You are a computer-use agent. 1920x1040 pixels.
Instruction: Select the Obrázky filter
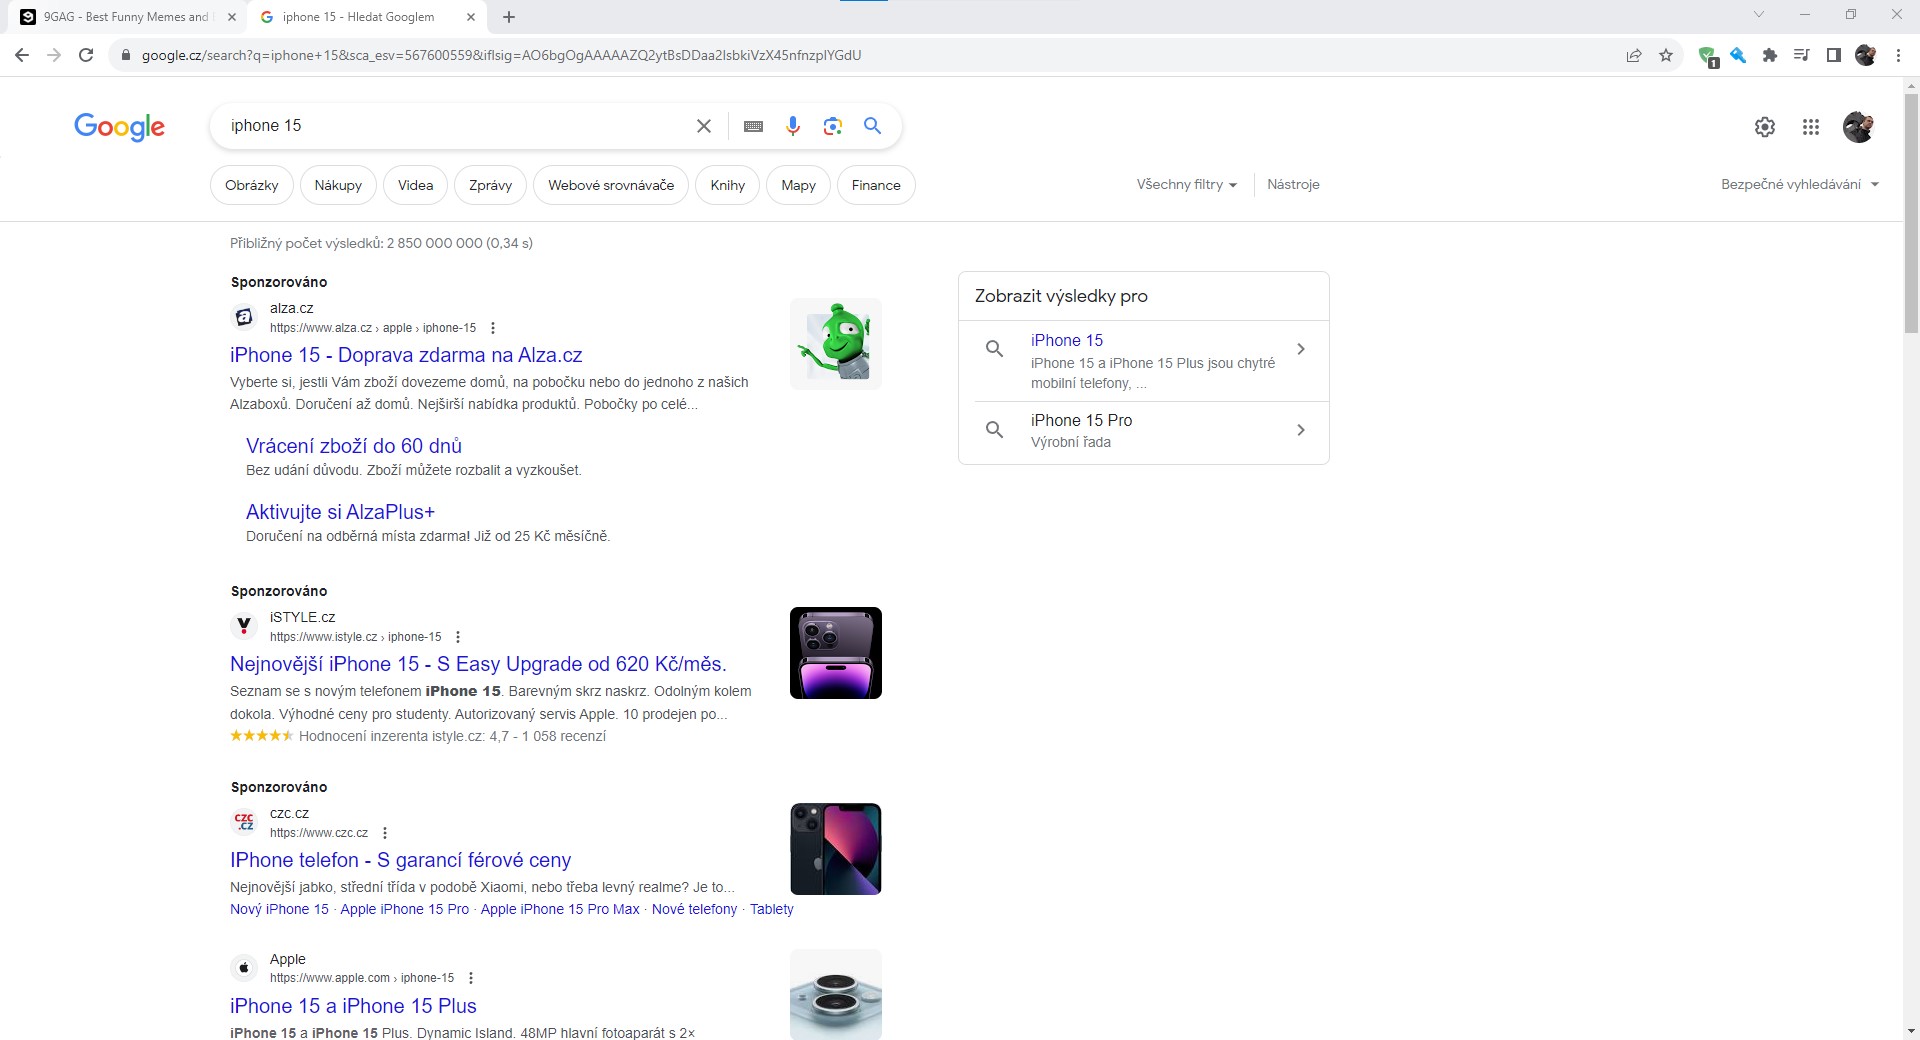[252, 185]
